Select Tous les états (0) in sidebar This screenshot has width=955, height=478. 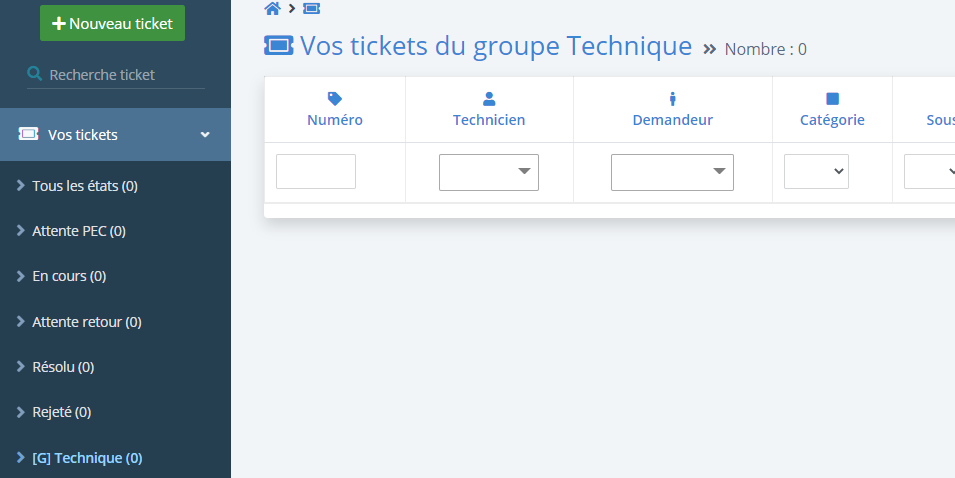[85, 186]
